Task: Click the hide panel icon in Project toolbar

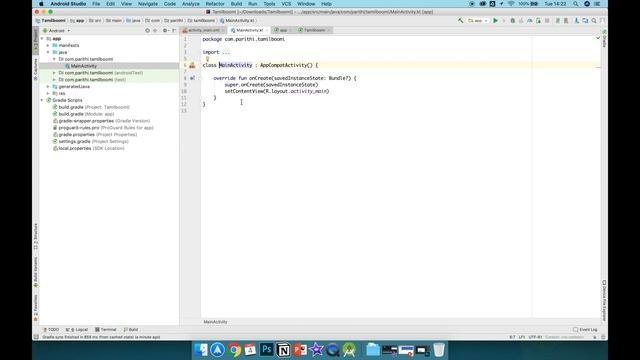Action: [x=174, y=31]
